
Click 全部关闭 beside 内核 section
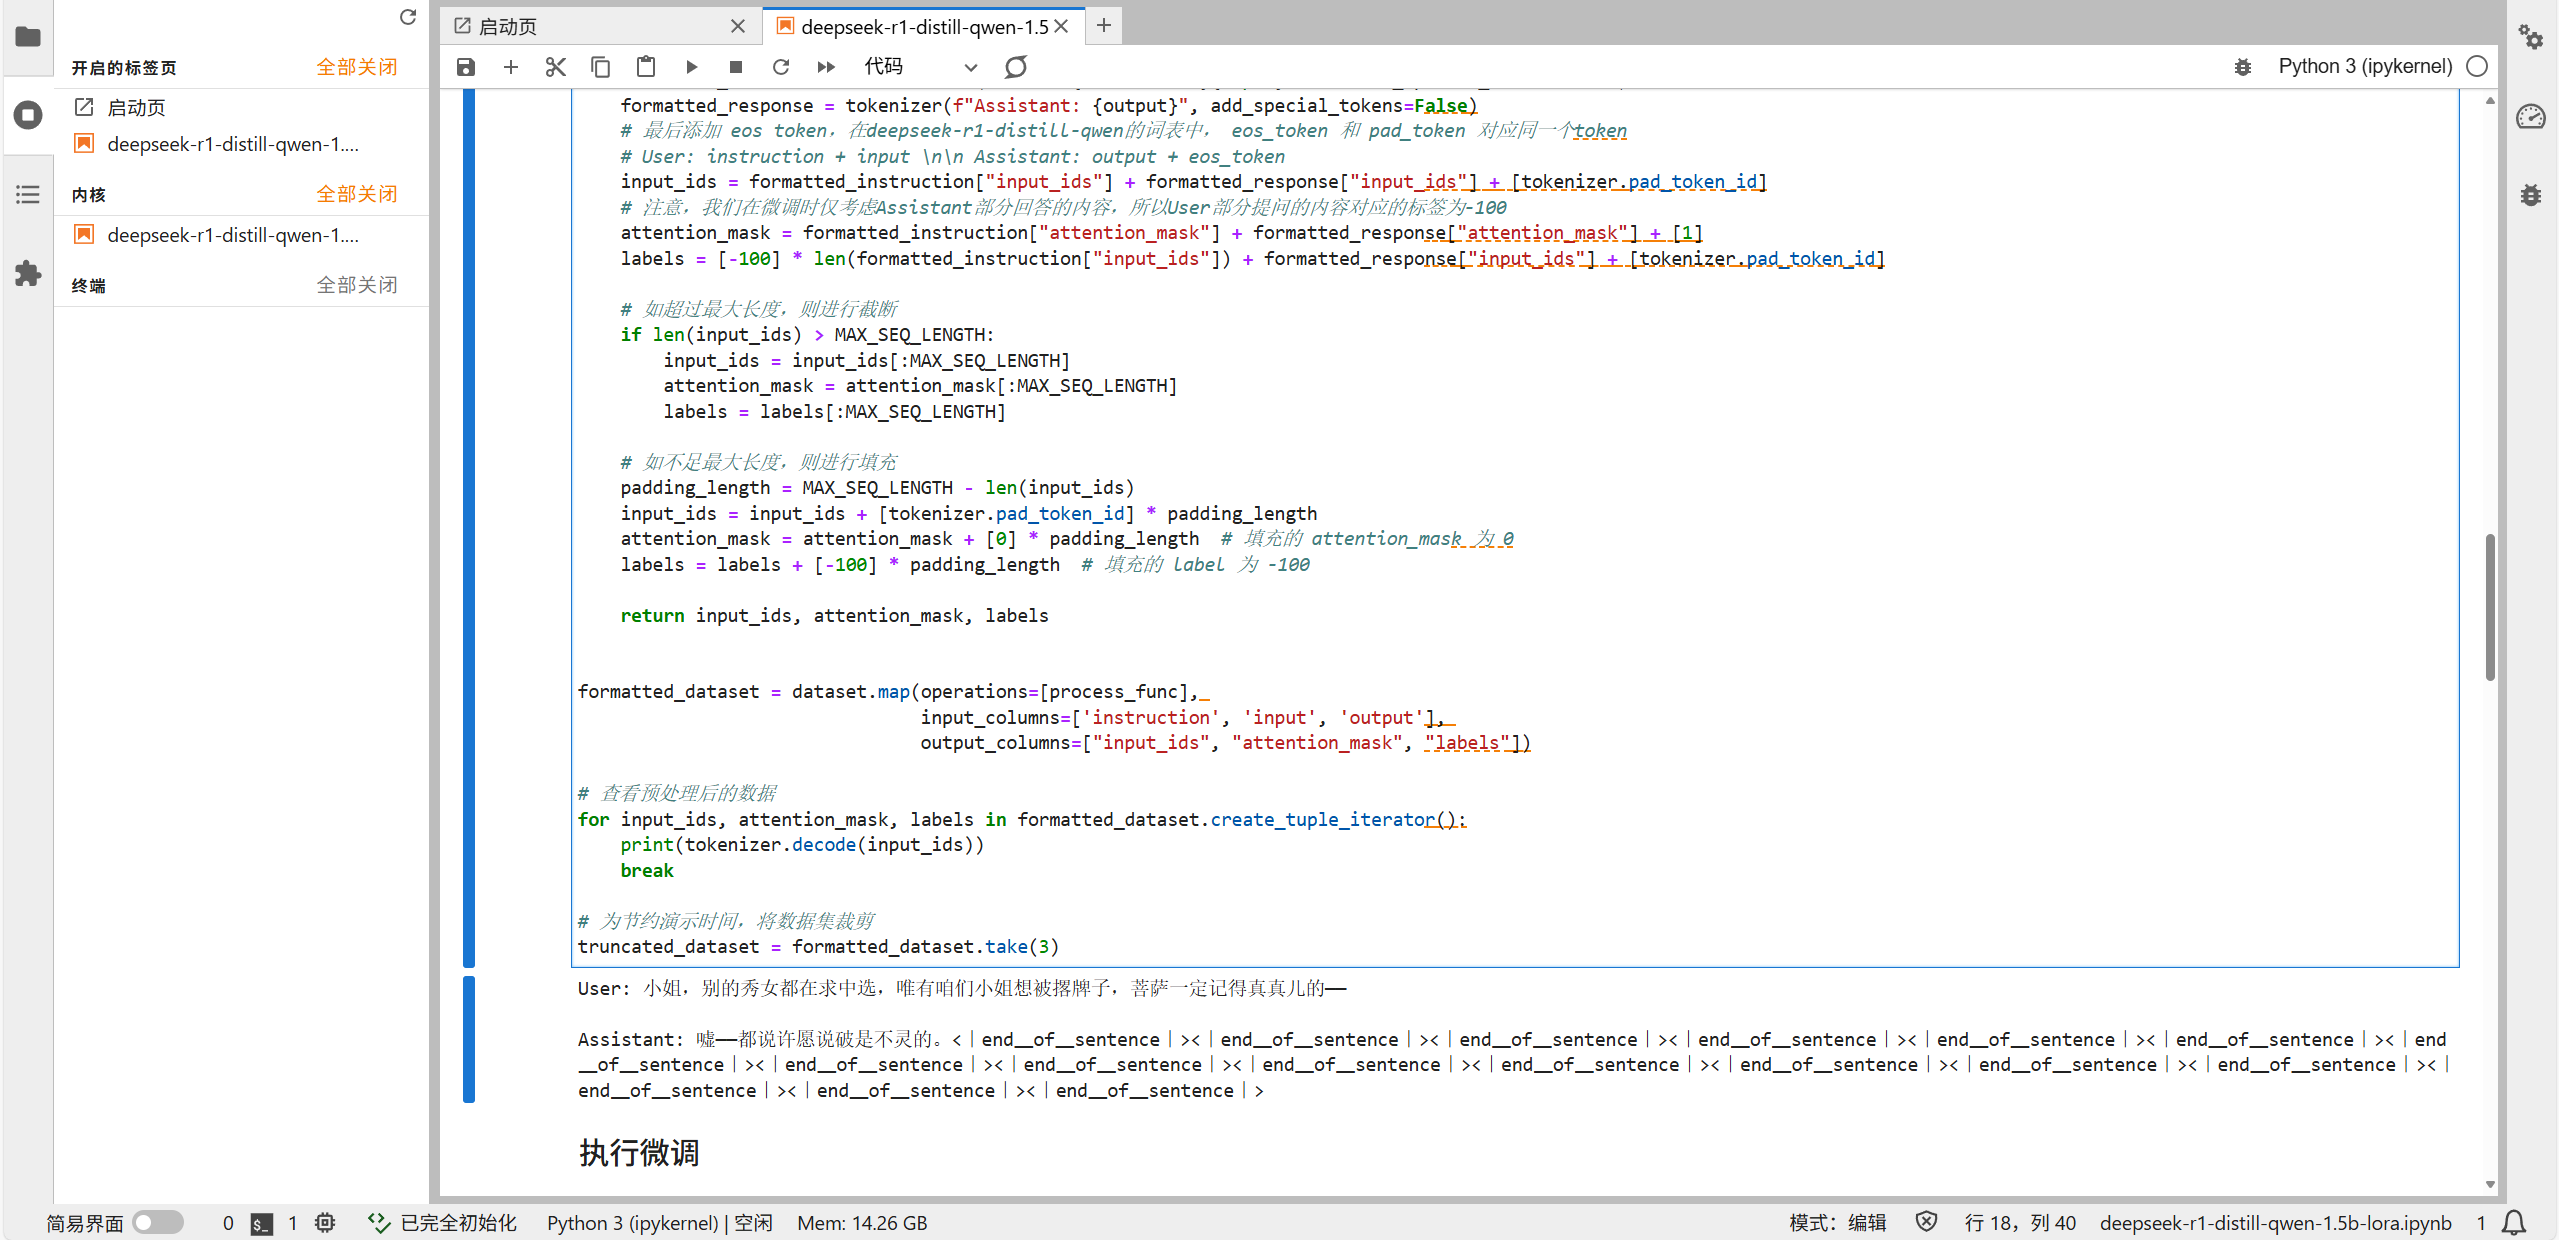coord(356,194)
